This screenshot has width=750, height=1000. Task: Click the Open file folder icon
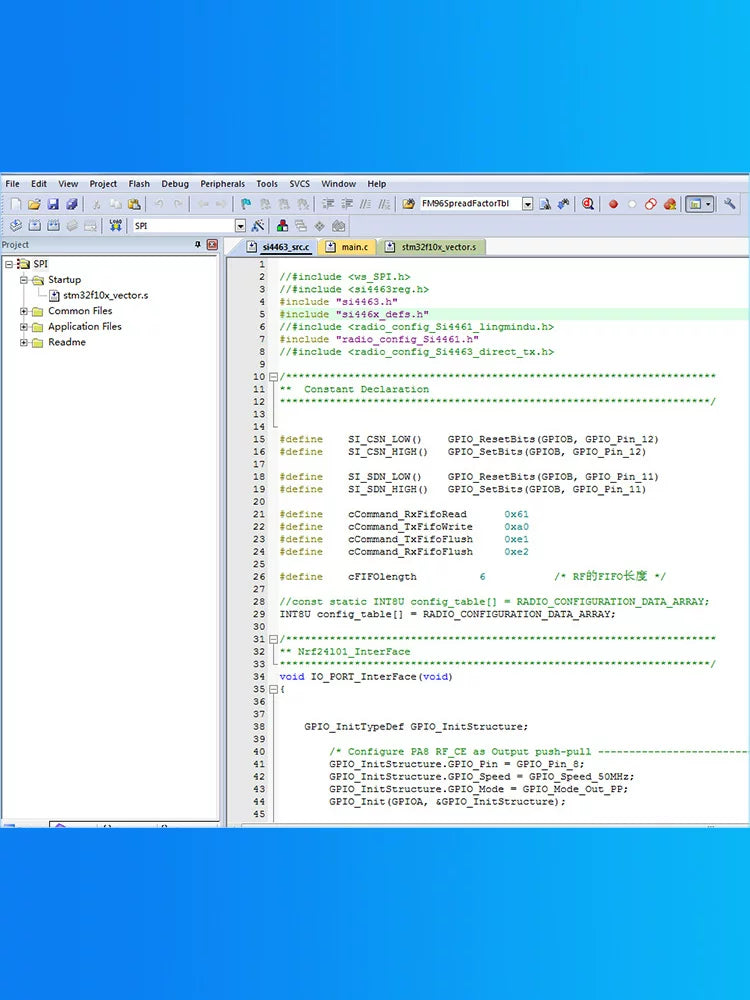pyautogui.click(x=34, y=204)
